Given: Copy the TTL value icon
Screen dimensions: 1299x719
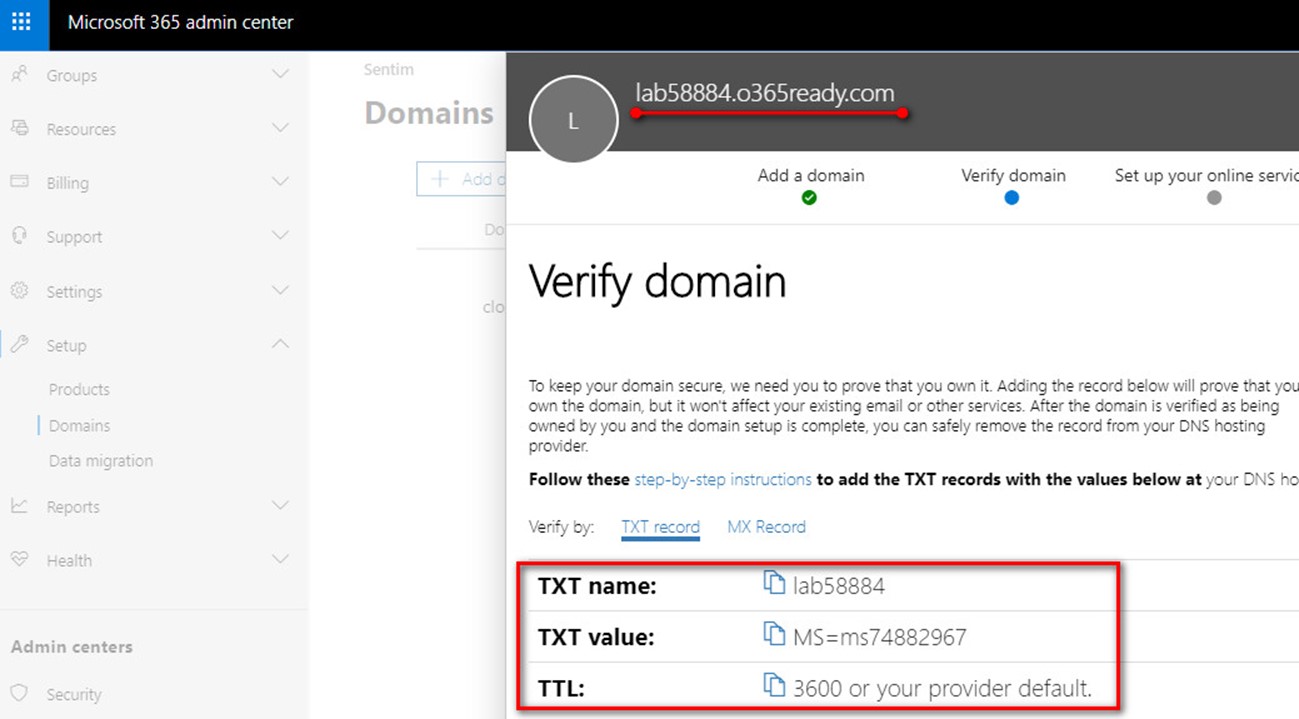Looking at the screenshot, I should (774, 686).
